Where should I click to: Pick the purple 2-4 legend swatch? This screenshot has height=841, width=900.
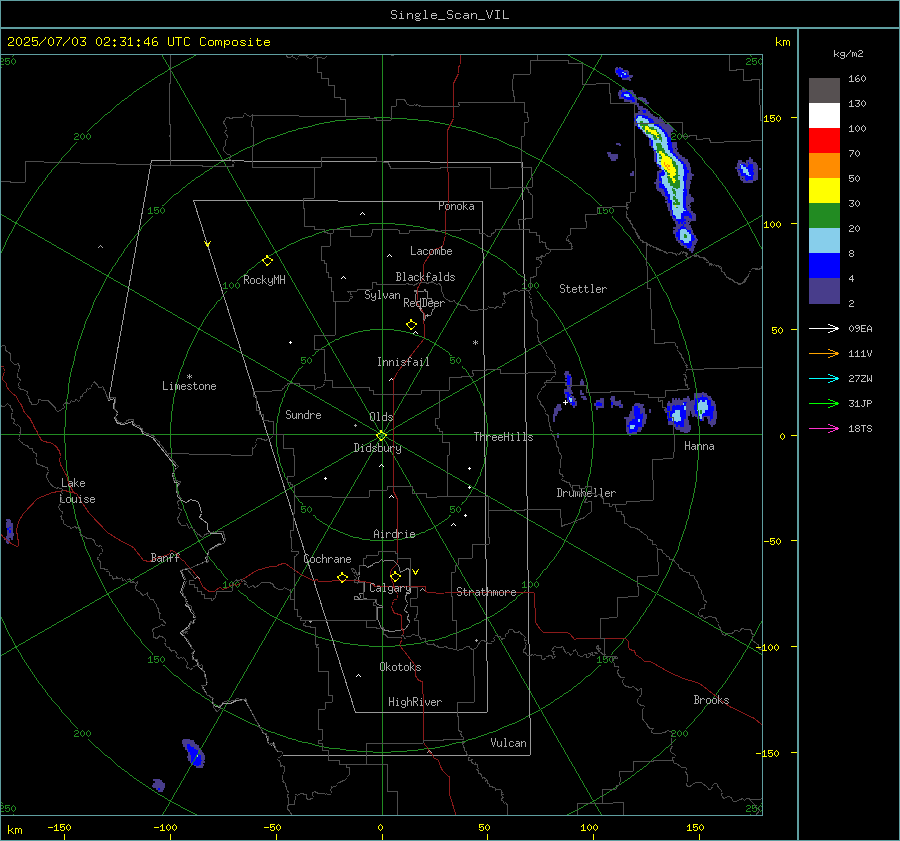[824, 291]
